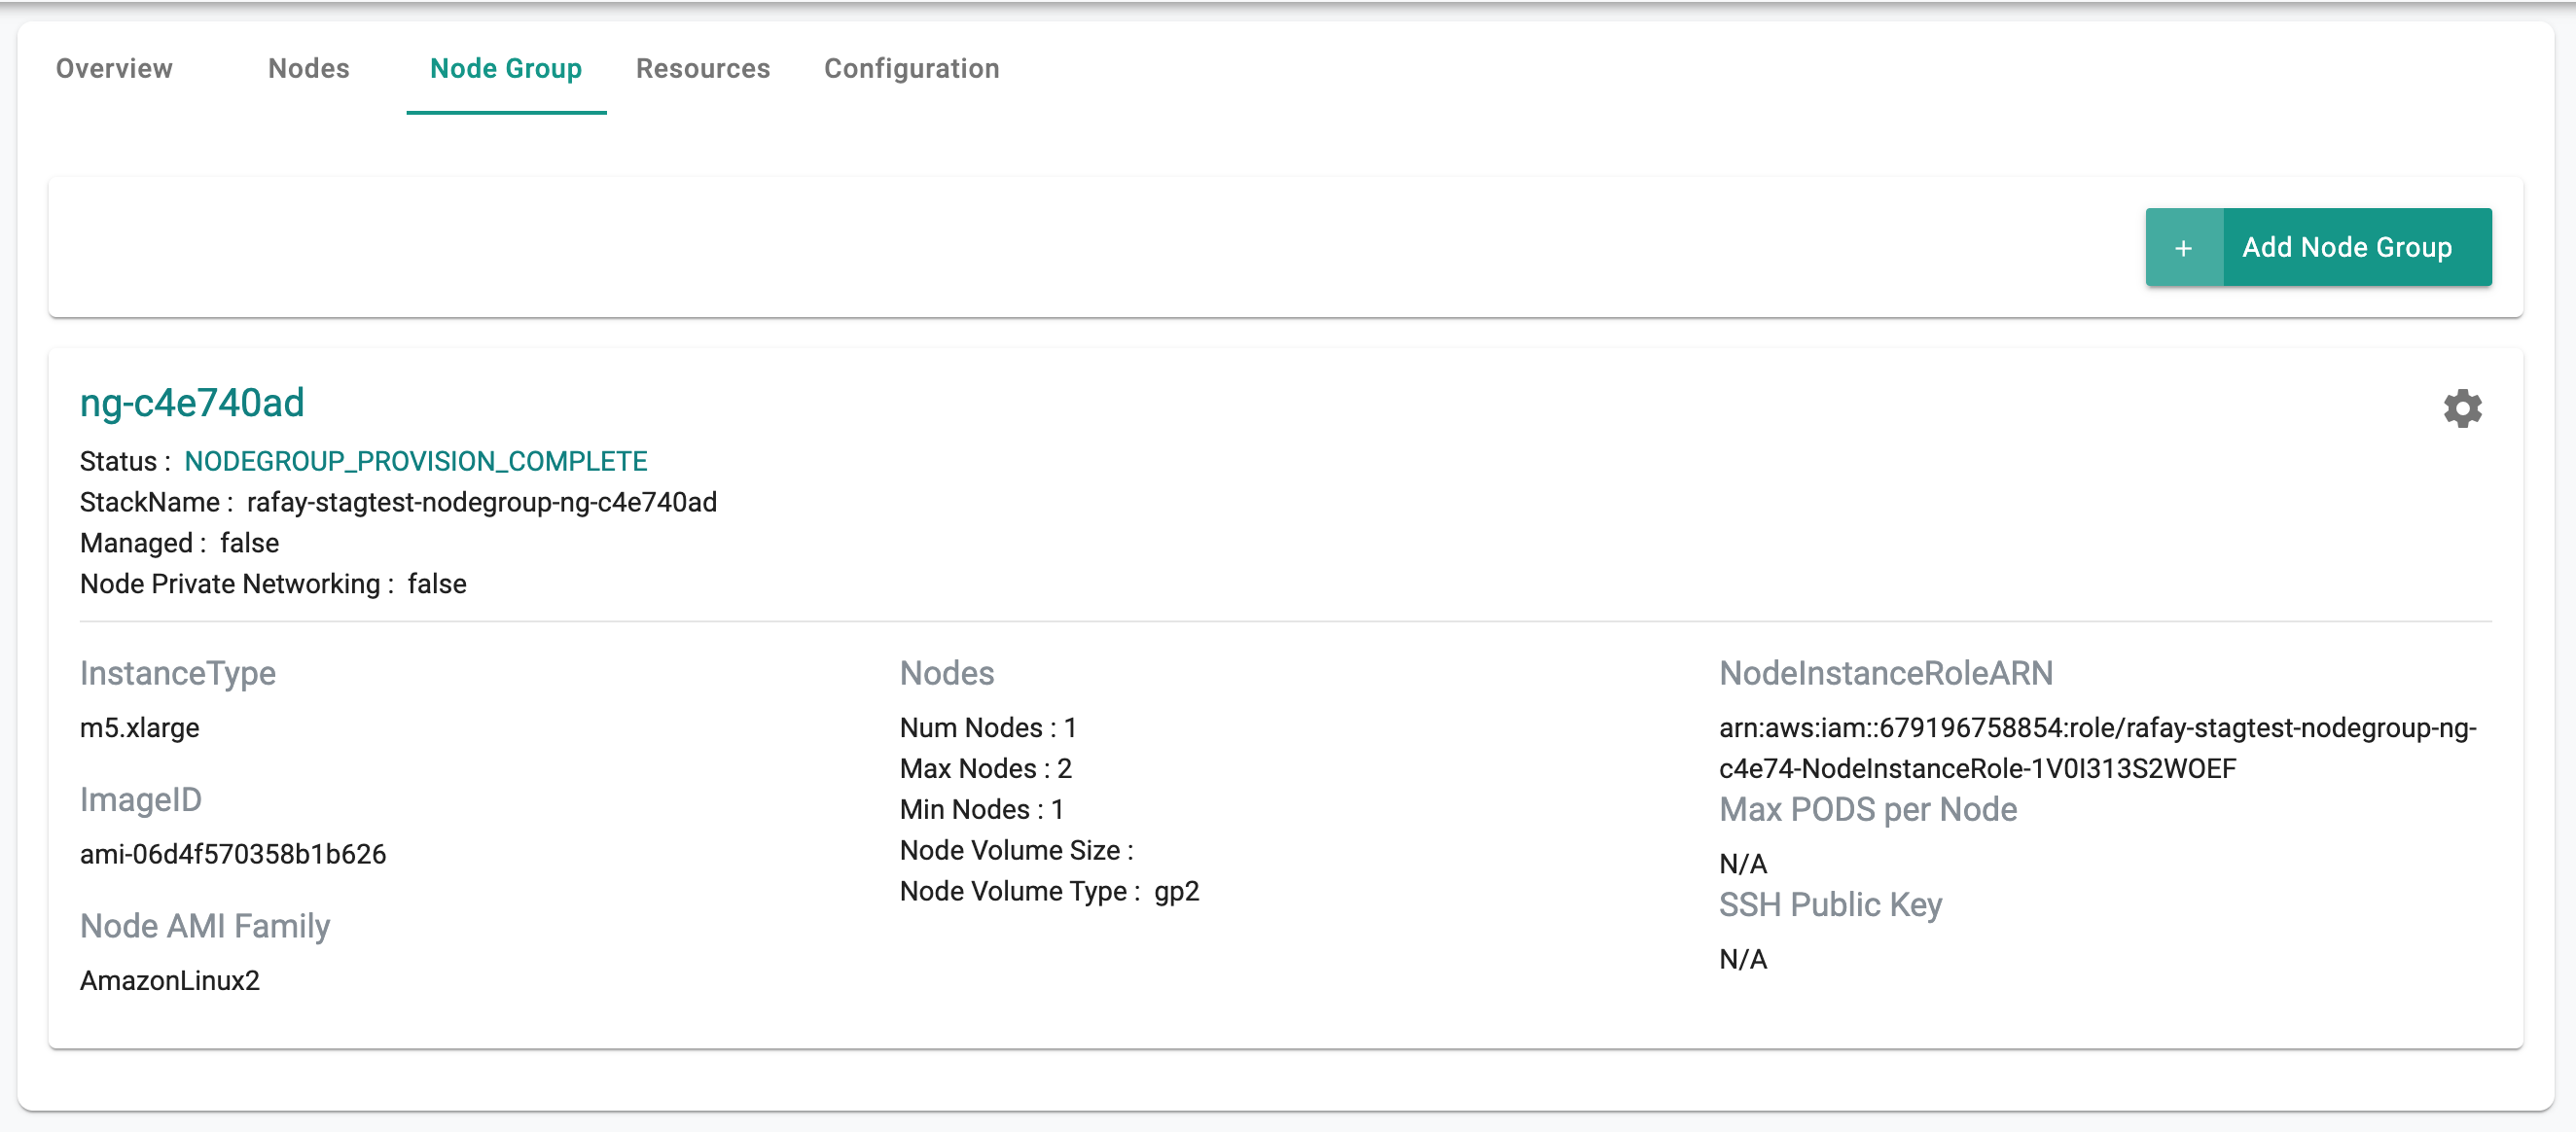
Task: Click the Node Volume Size entry
Action: coord(1017,850)
